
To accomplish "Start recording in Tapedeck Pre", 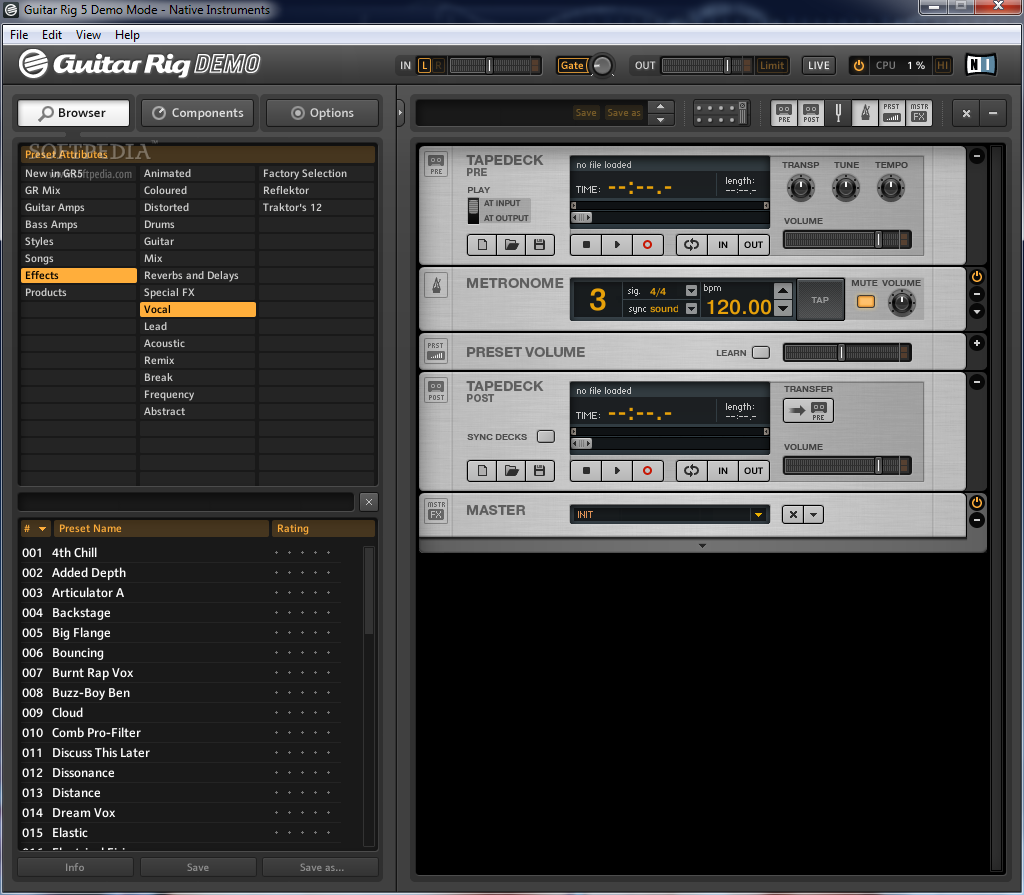I will point(647,244).
